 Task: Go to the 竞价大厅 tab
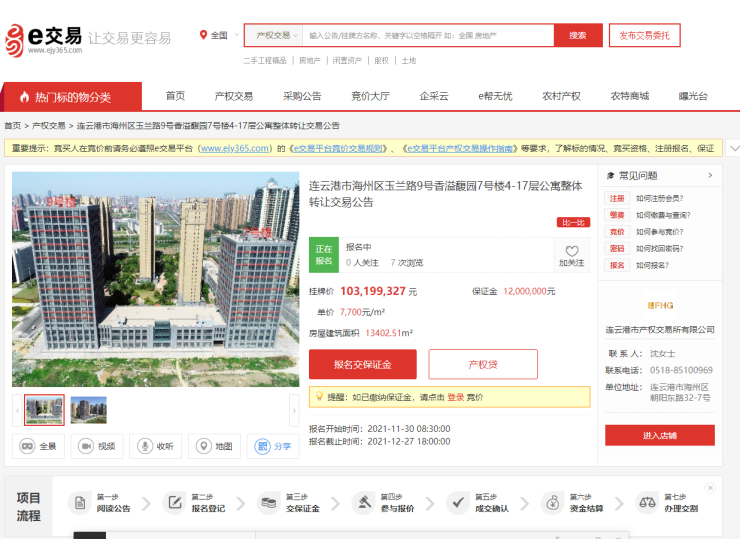coord(370,96)
